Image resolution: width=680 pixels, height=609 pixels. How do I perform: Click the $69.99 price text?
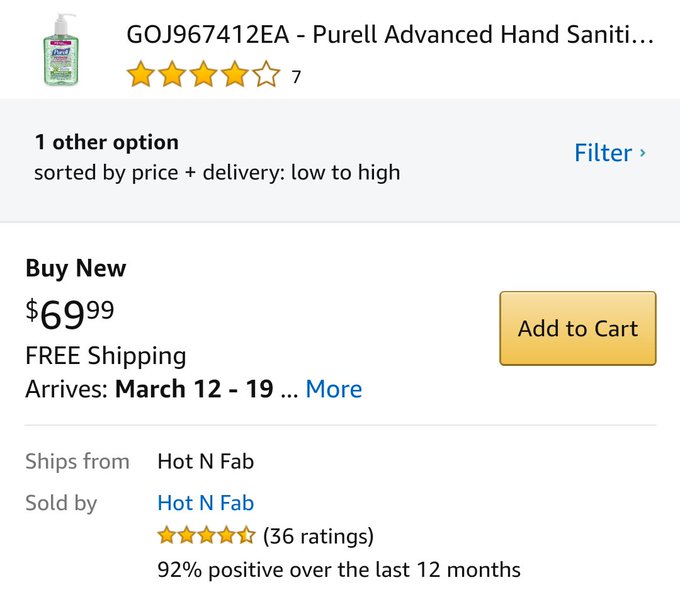tap(70, 314)
